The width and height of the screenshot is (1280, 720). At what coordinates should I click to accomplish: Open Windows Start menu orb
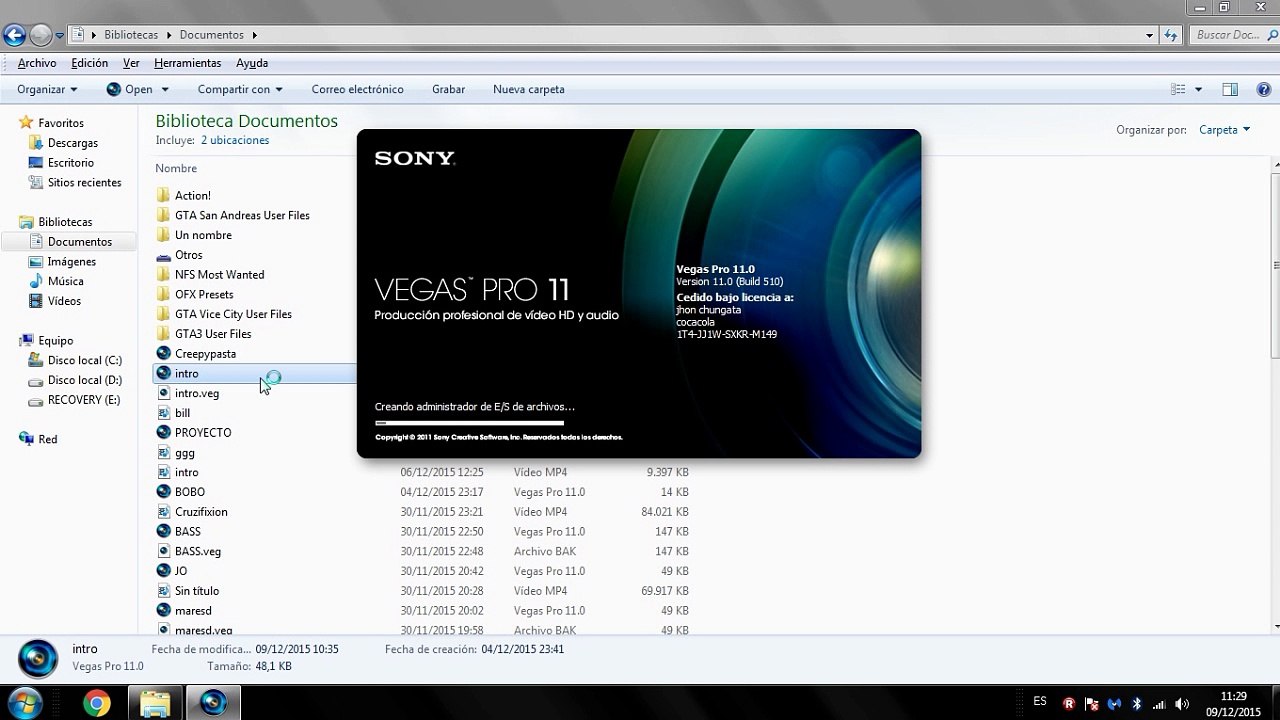[x=25, y=703]
